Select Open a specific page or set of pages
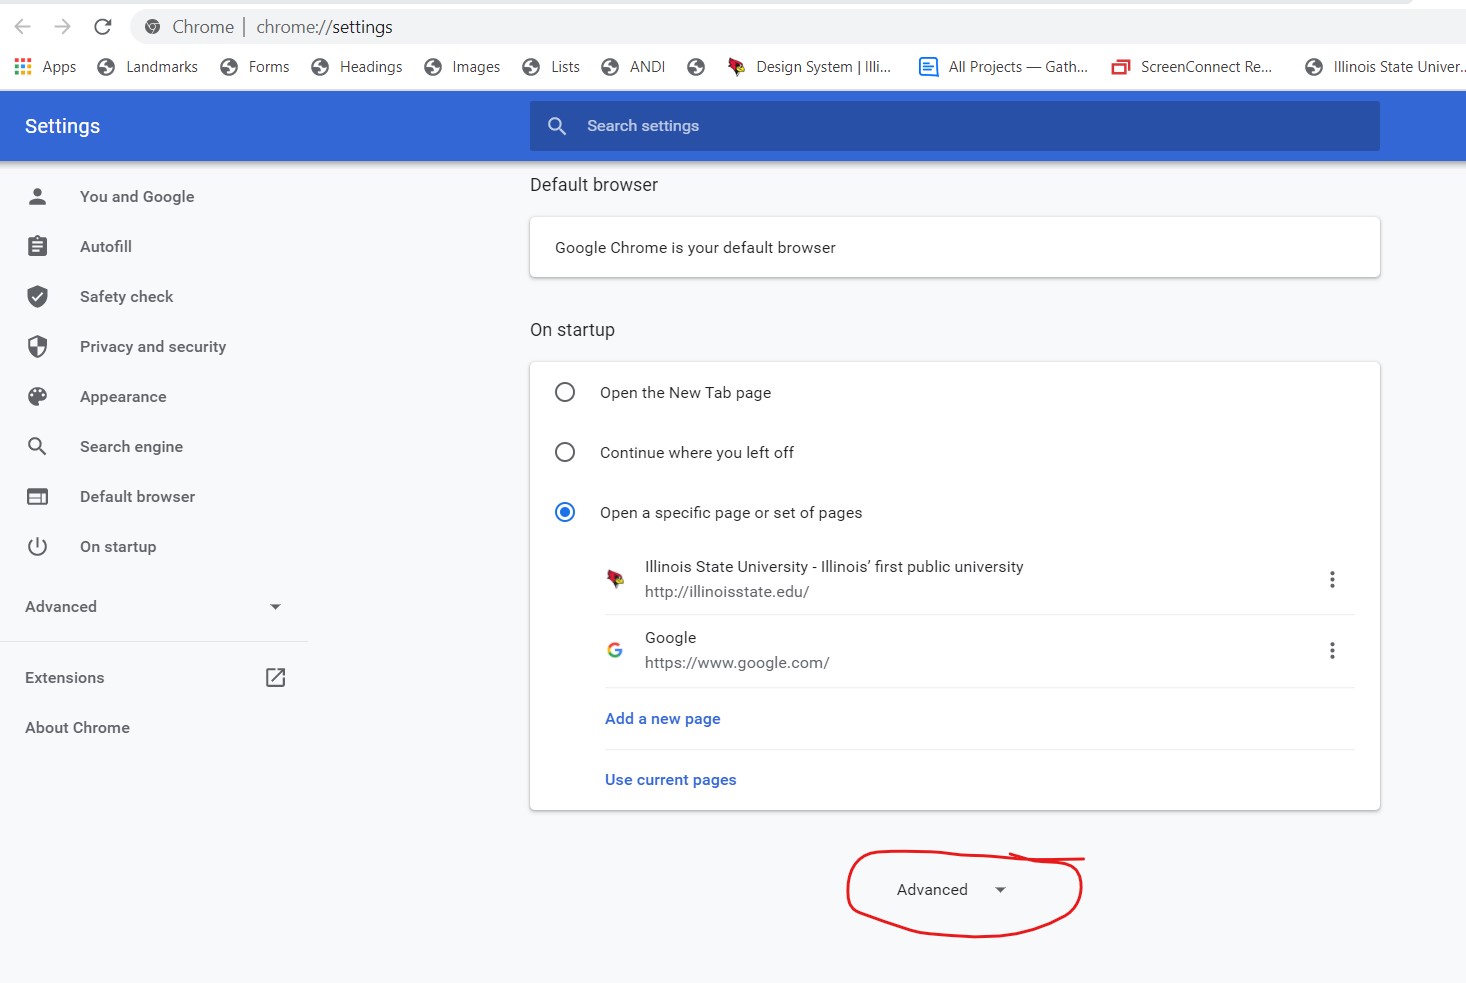Image resolution: width=1466 pixels, height=983 pixels. (565, 512)
